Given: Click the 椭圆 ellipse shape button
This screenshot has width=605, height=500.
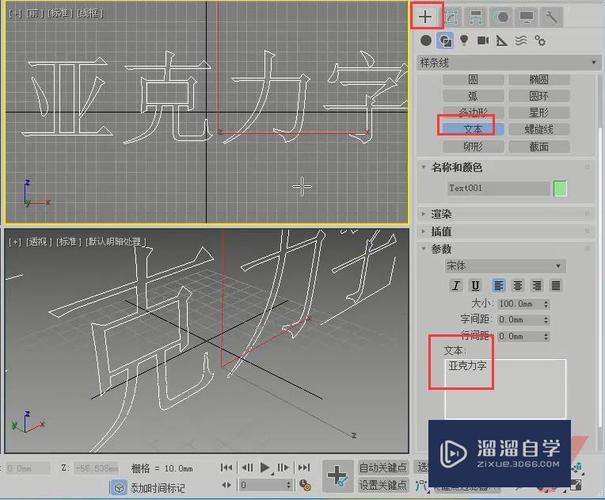Looking at the screenshot, I should pos(539,79).
